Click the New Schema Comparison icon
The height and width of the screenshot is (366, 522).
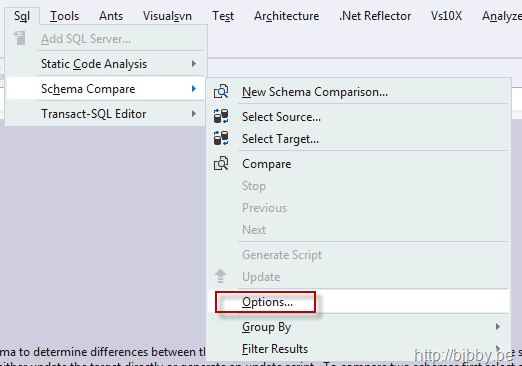(221, 91)
